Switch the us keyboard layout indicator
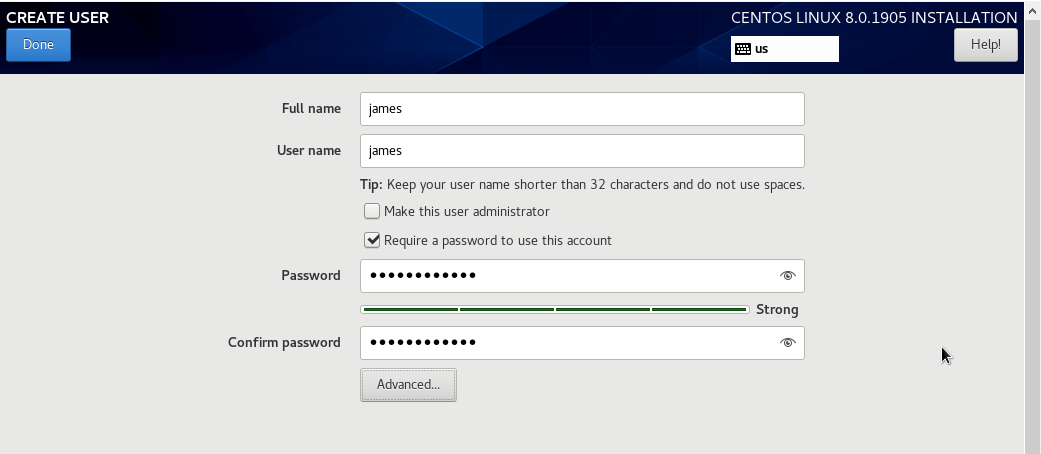 click(785, 48)
